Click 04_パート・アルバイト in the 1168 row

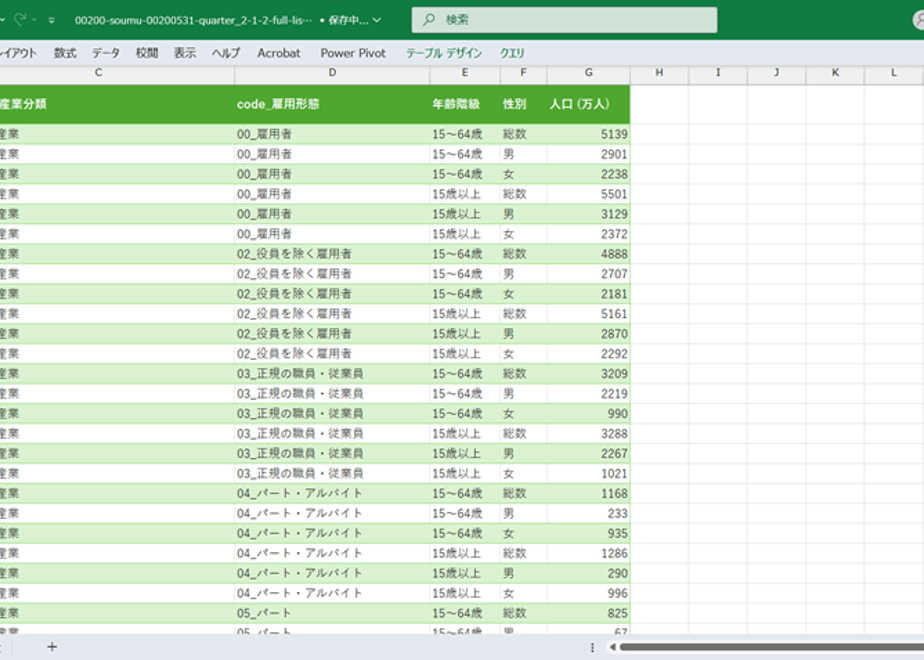point(299,493)
